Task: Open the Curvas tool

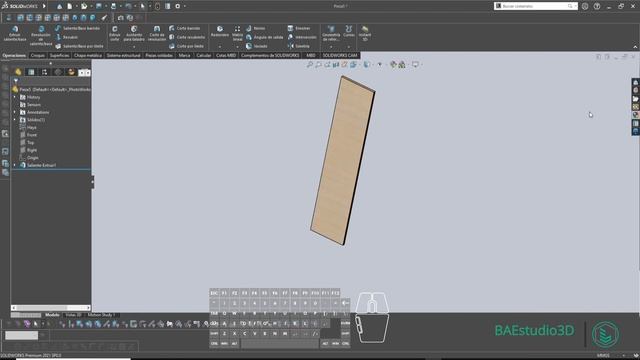Action: [349, 31]
